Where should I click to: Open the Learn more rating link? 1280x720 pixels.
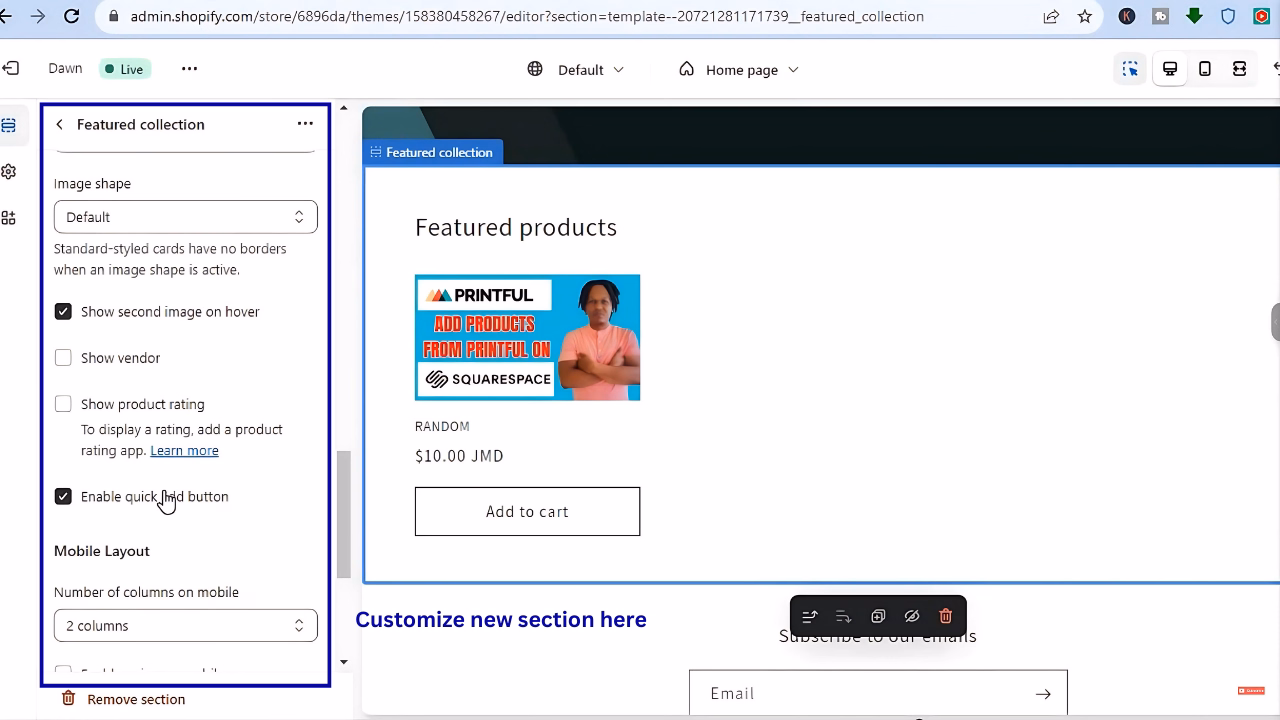tap(184, 451)
